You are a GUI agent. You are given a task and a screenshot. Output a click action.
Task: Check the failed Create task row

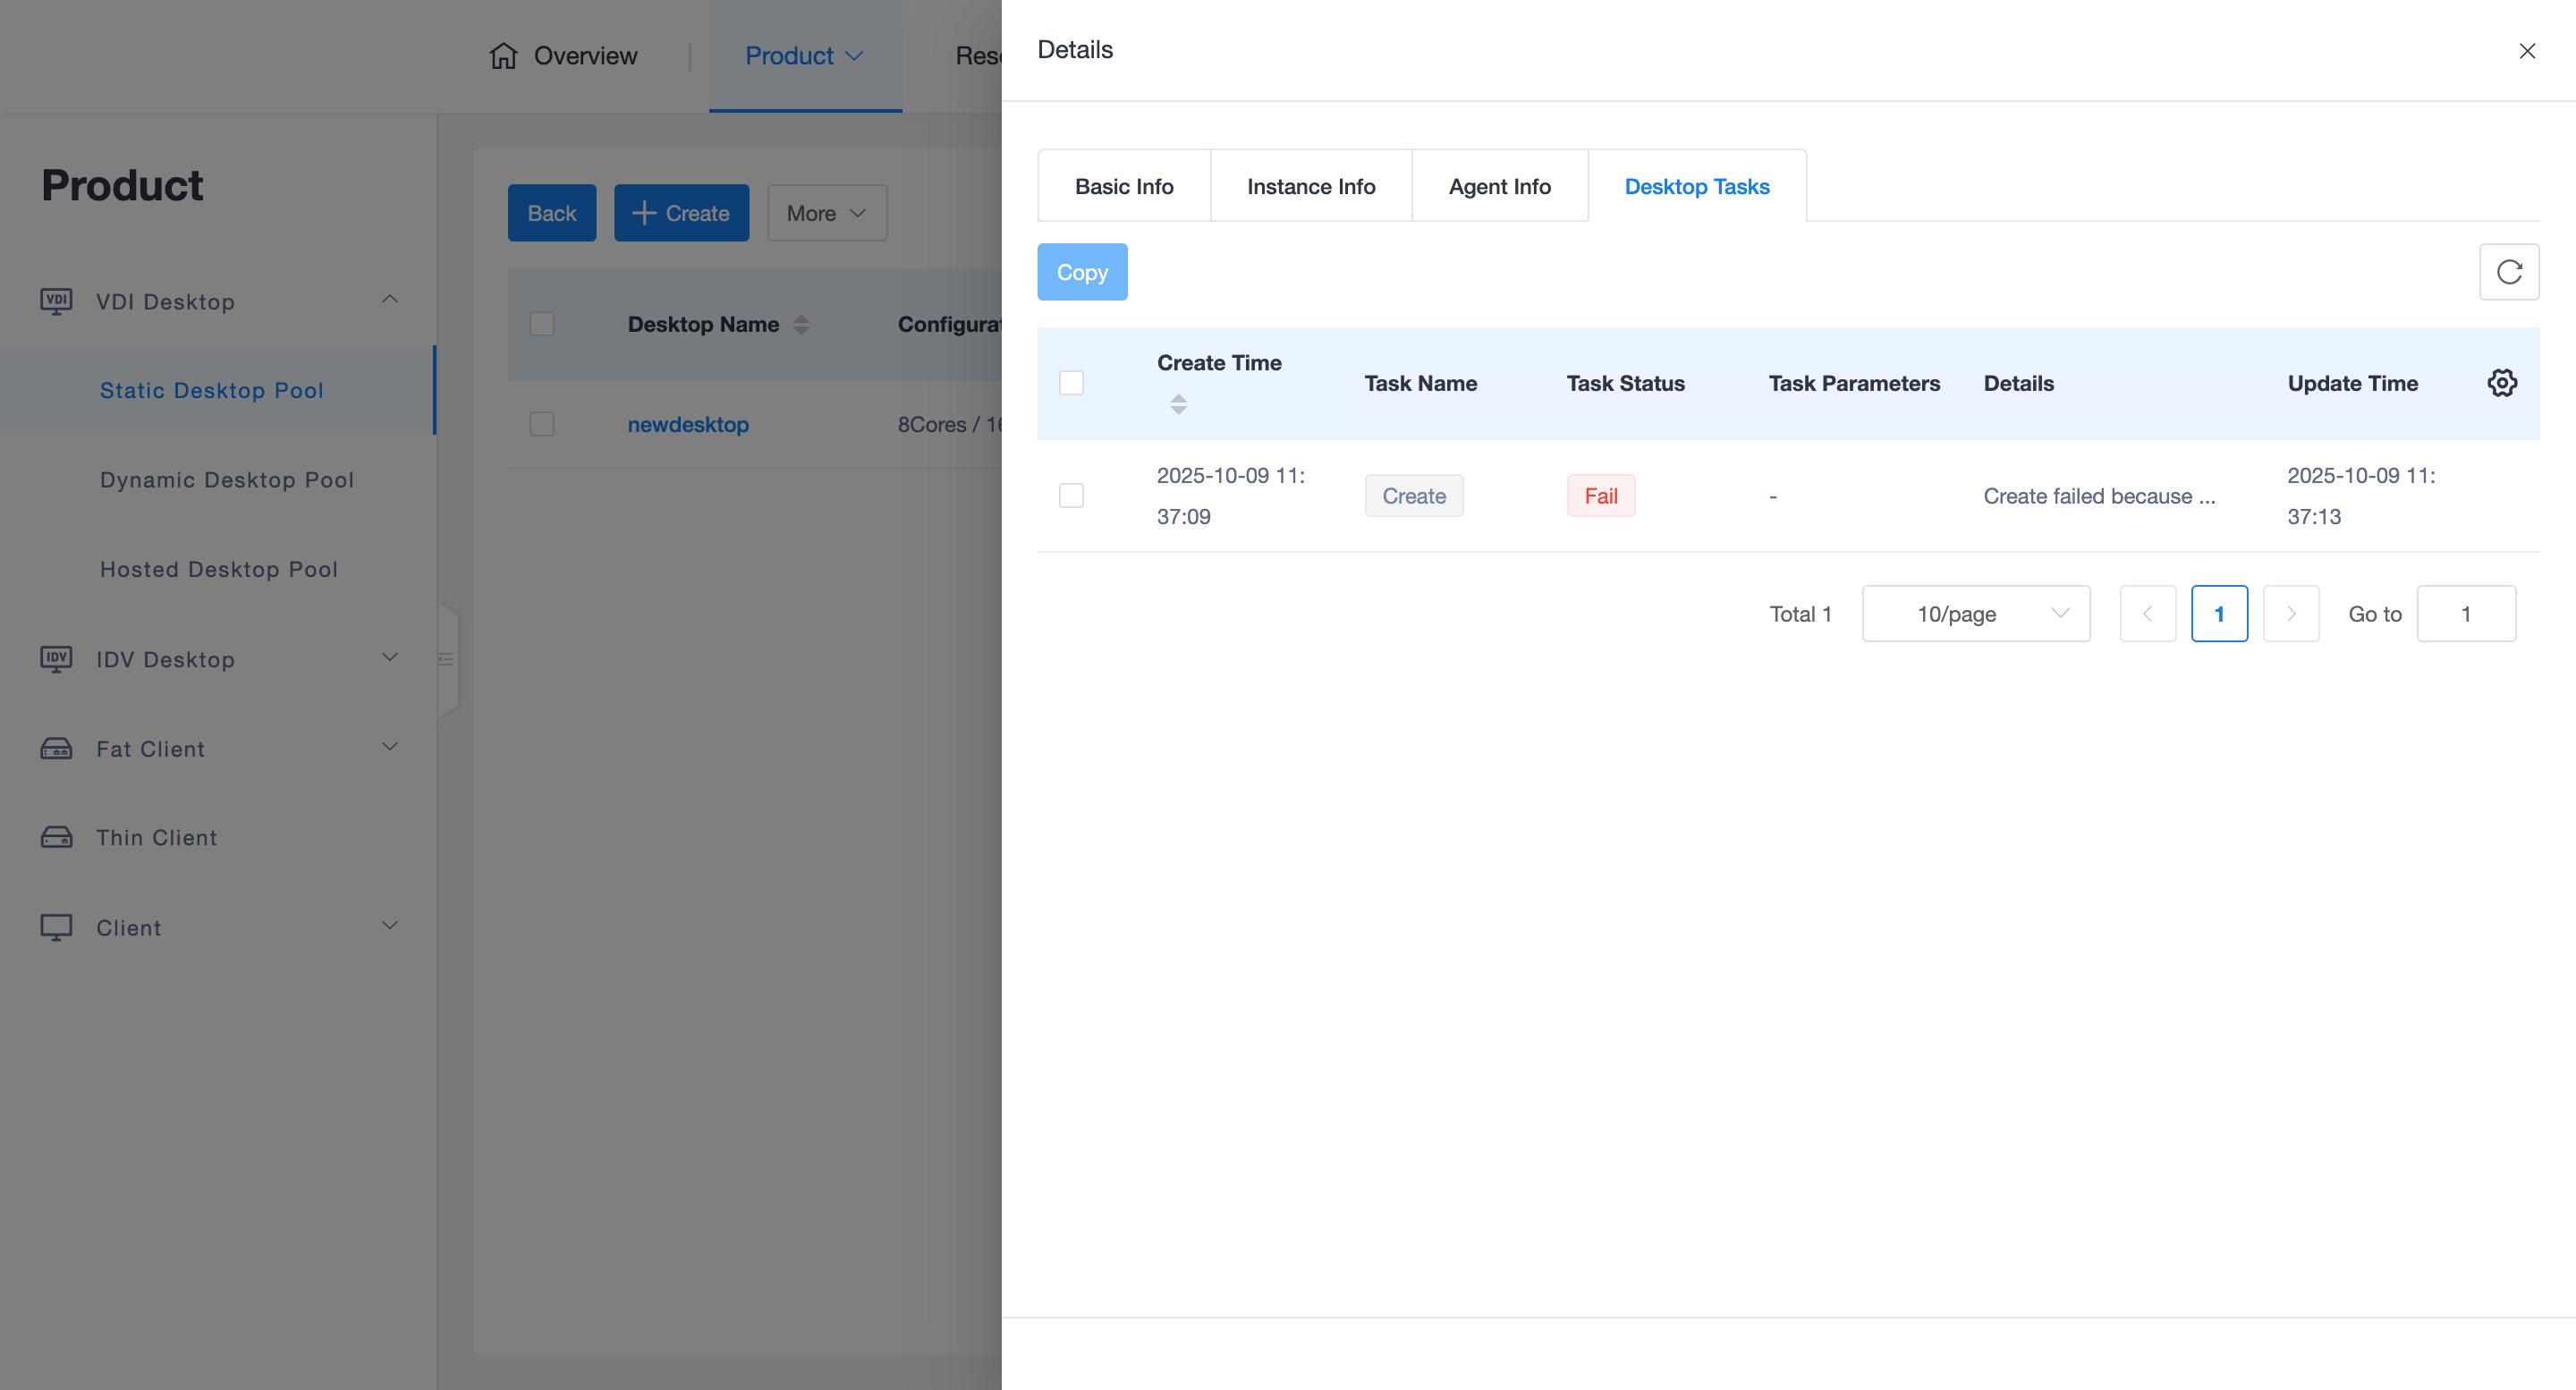1071,496
